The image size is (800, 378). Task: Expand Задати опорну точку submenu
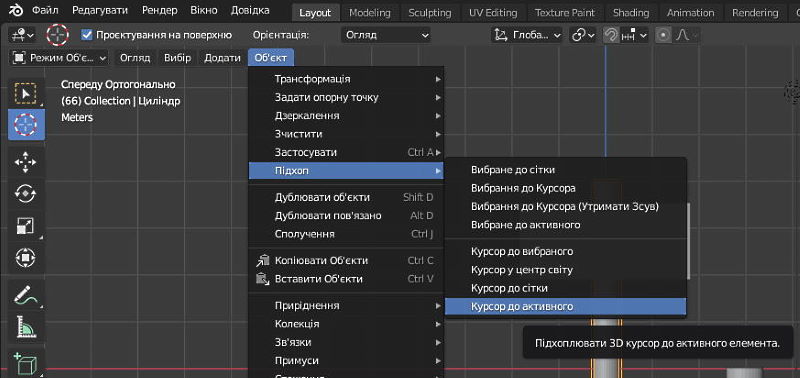click(x=346, y=97)
